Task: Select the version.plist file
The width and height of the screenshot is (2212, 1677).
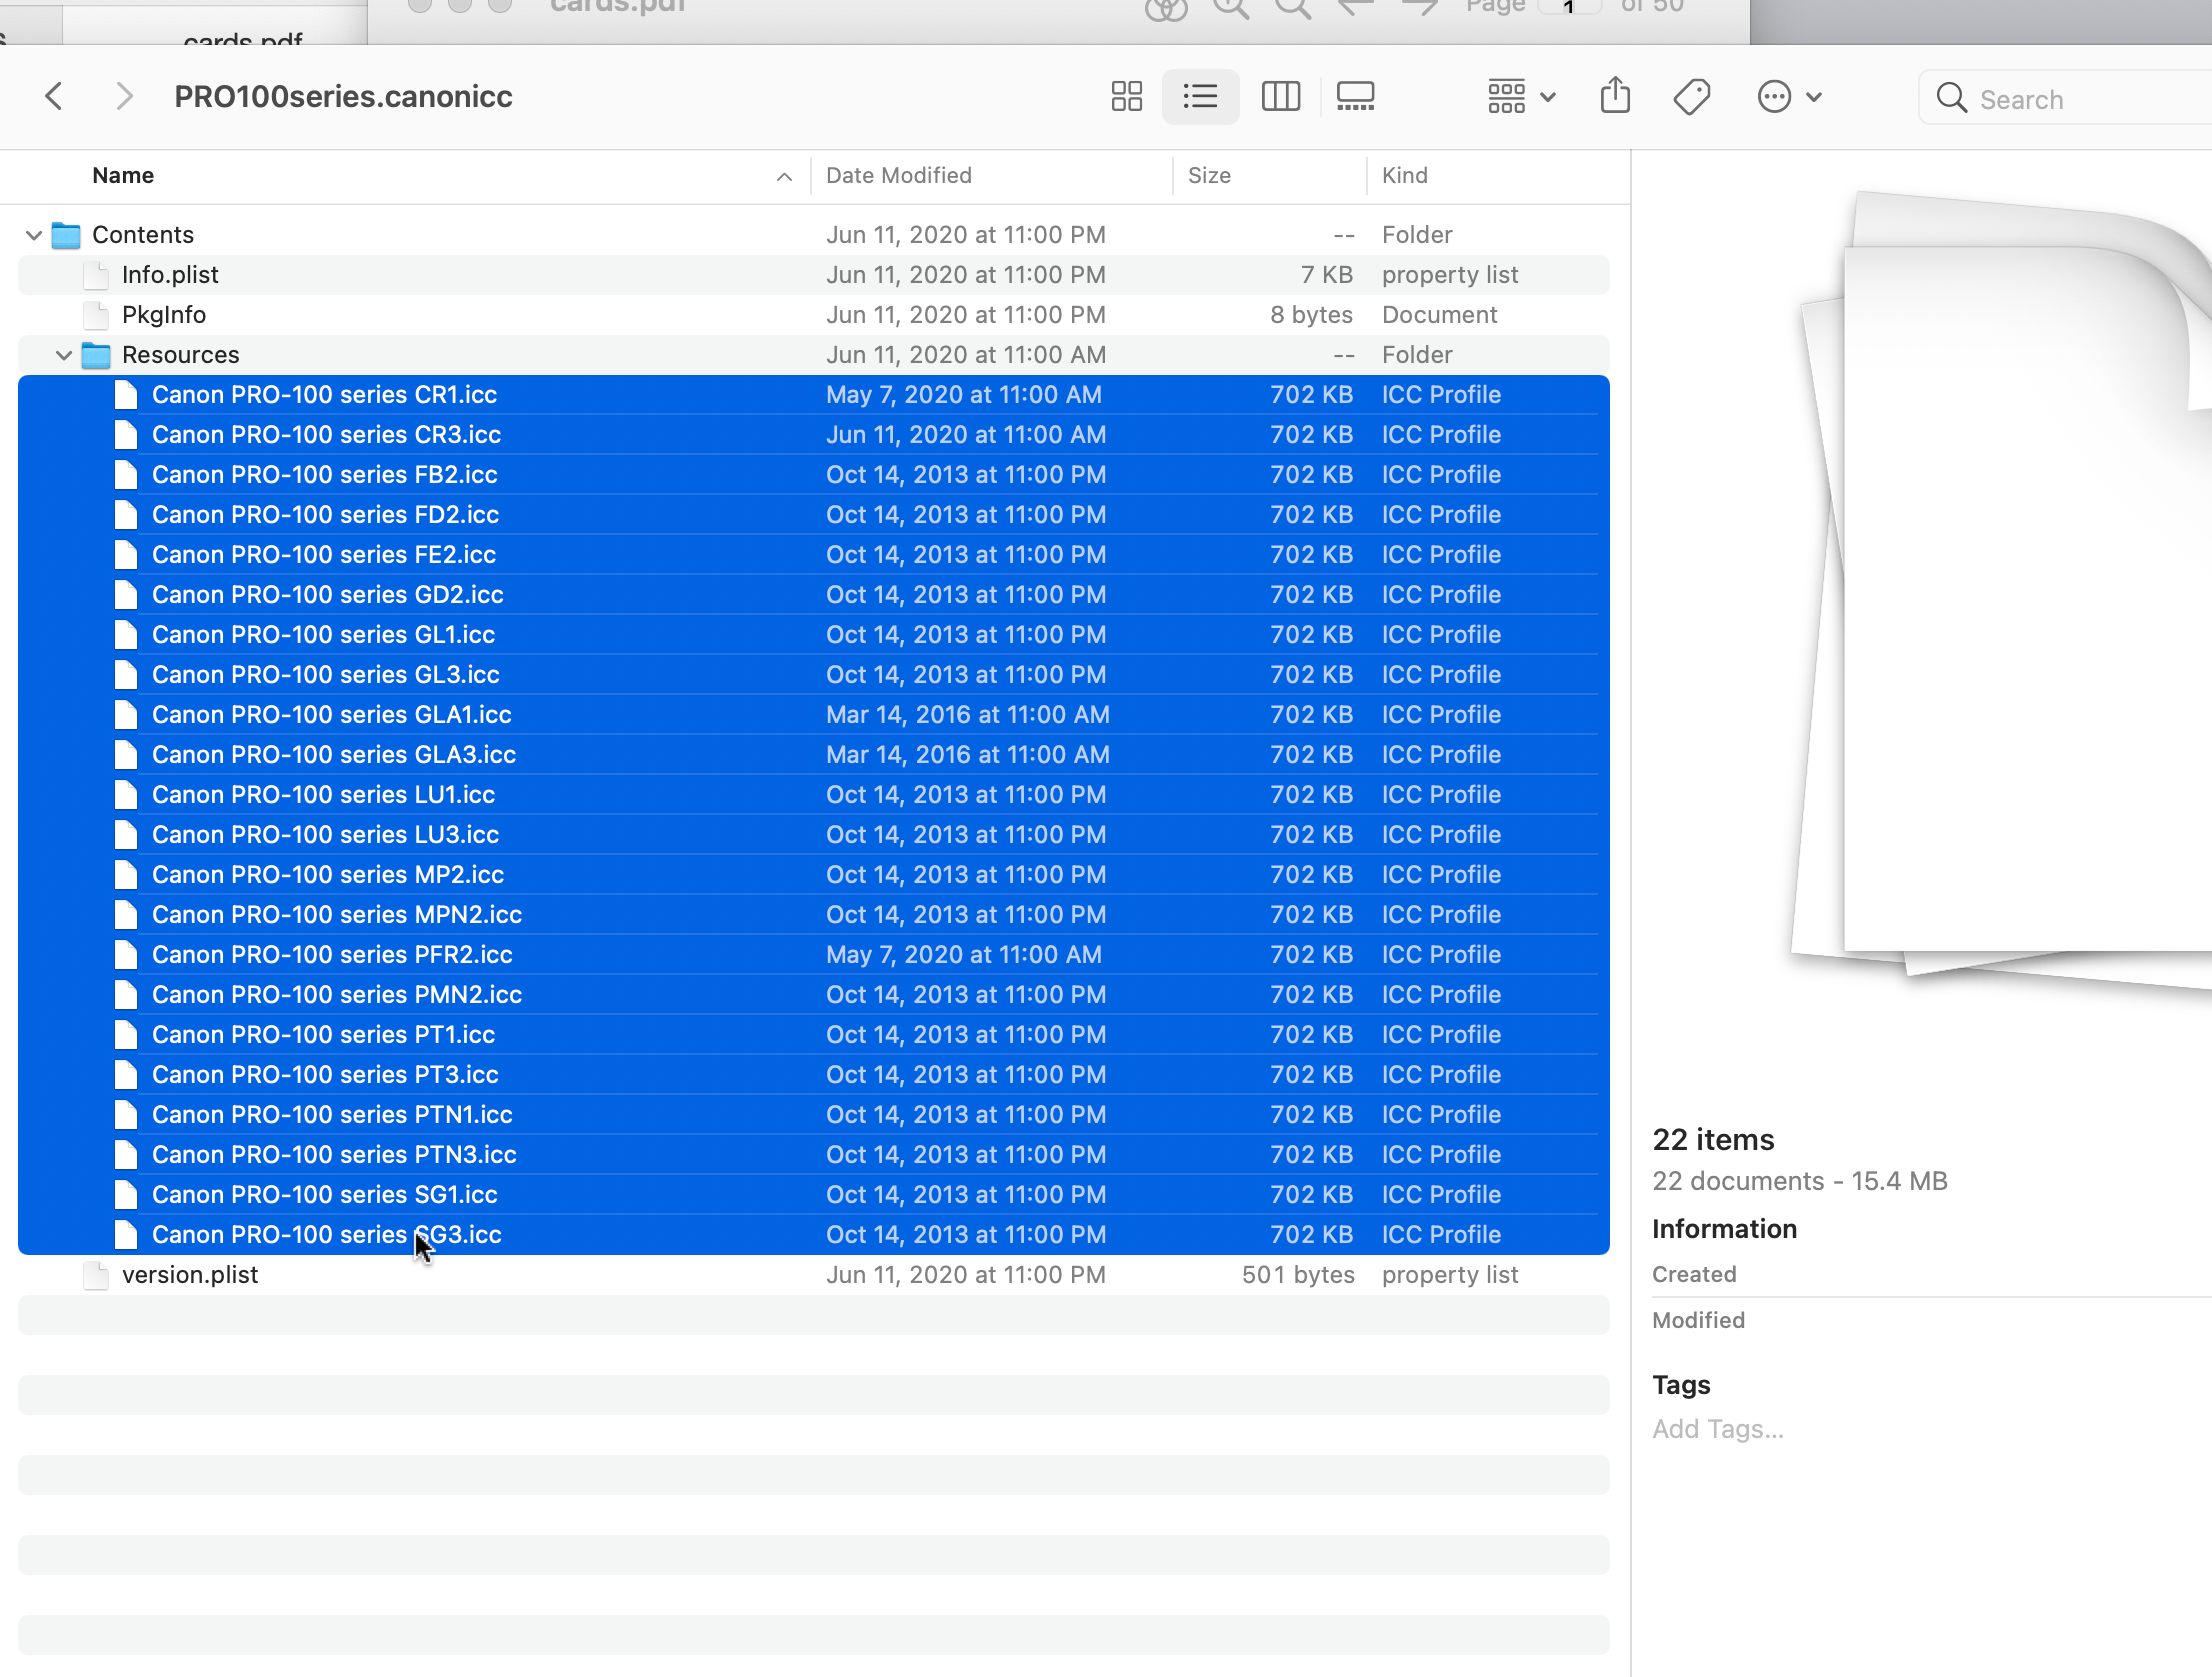Action: coord(190,1275)
